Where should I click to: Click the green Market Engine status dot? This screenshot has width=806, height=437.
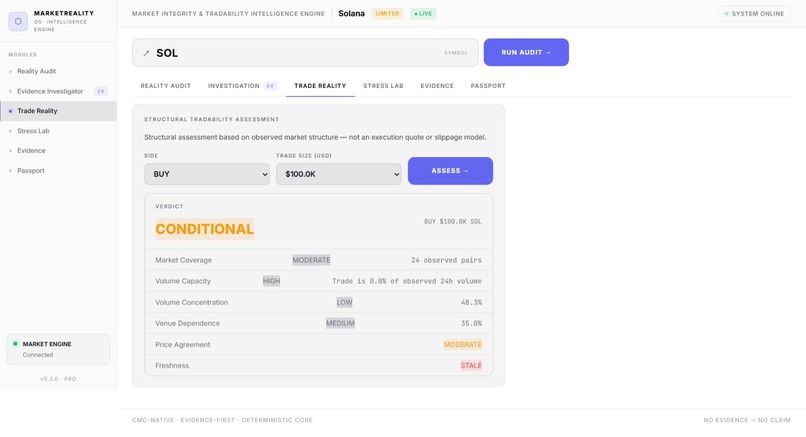[15, 343]
